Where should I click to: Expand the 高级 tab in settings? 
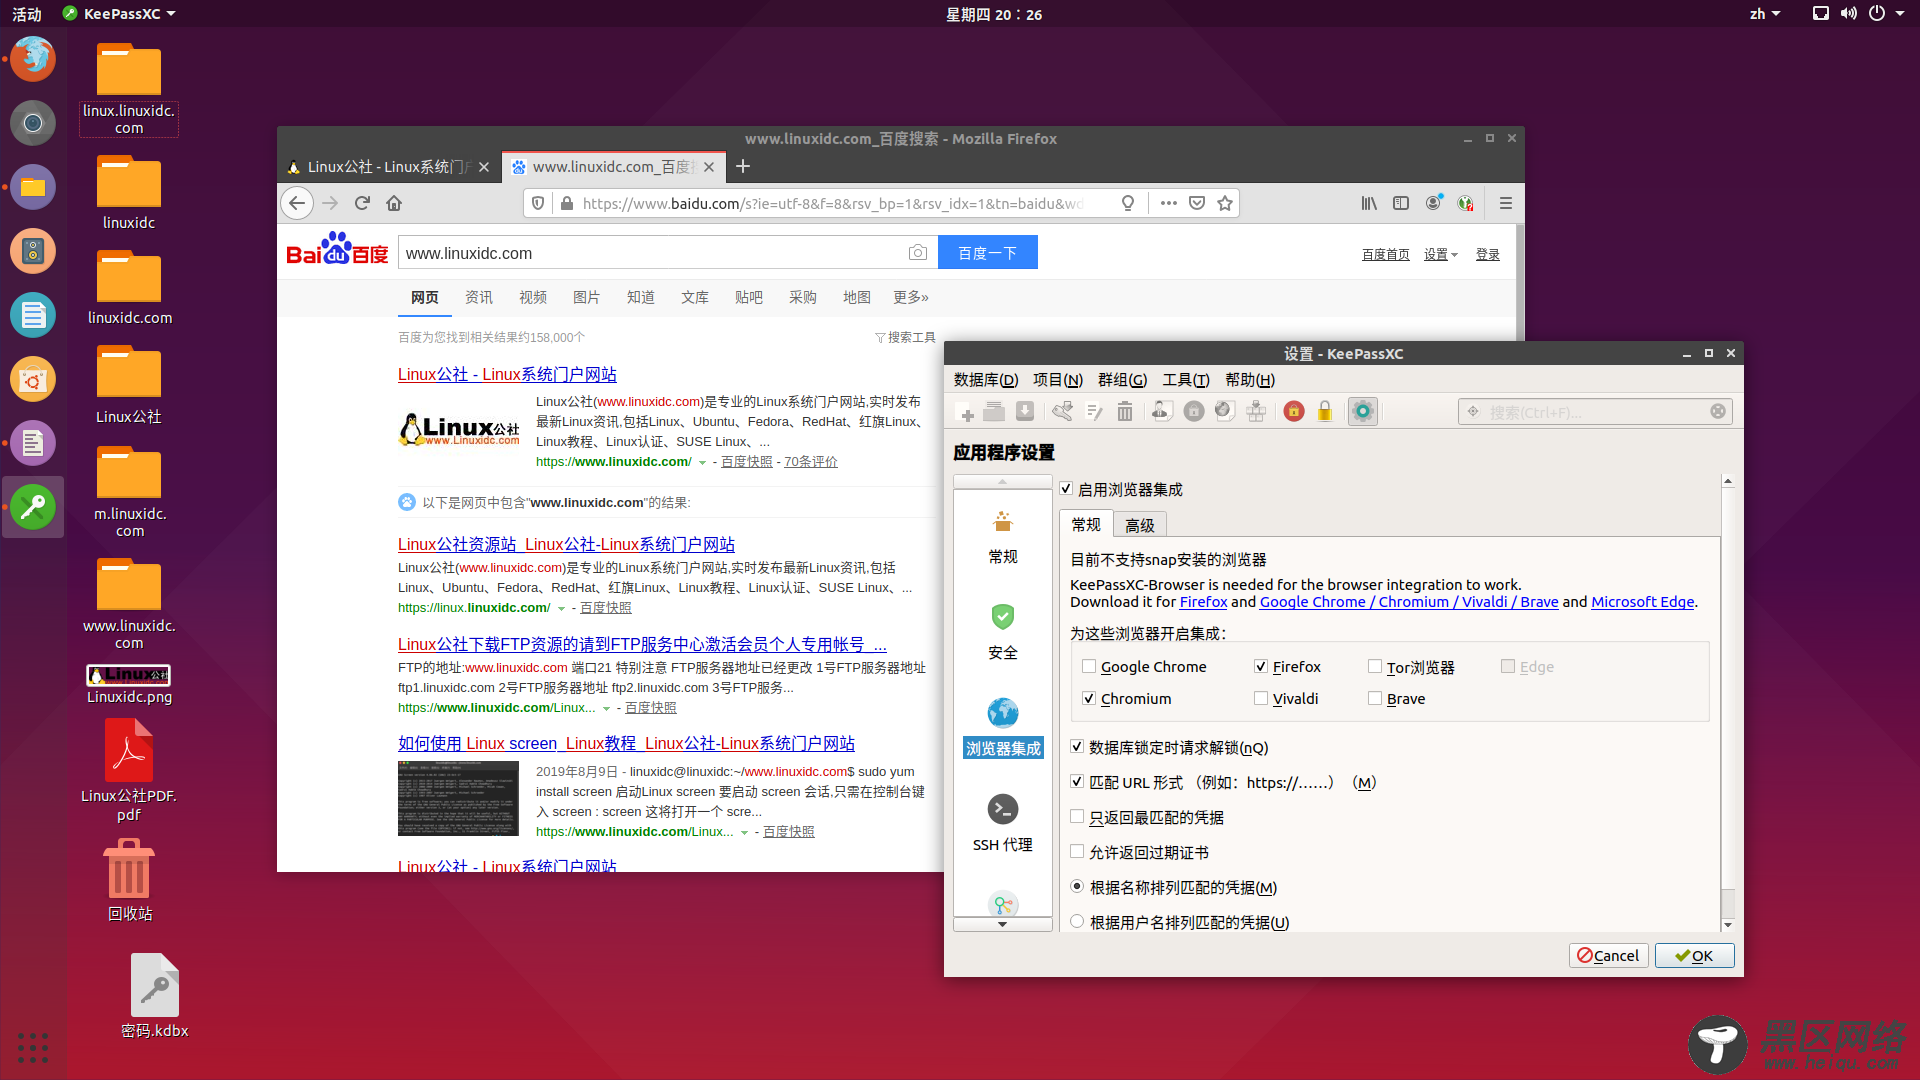1139,524
